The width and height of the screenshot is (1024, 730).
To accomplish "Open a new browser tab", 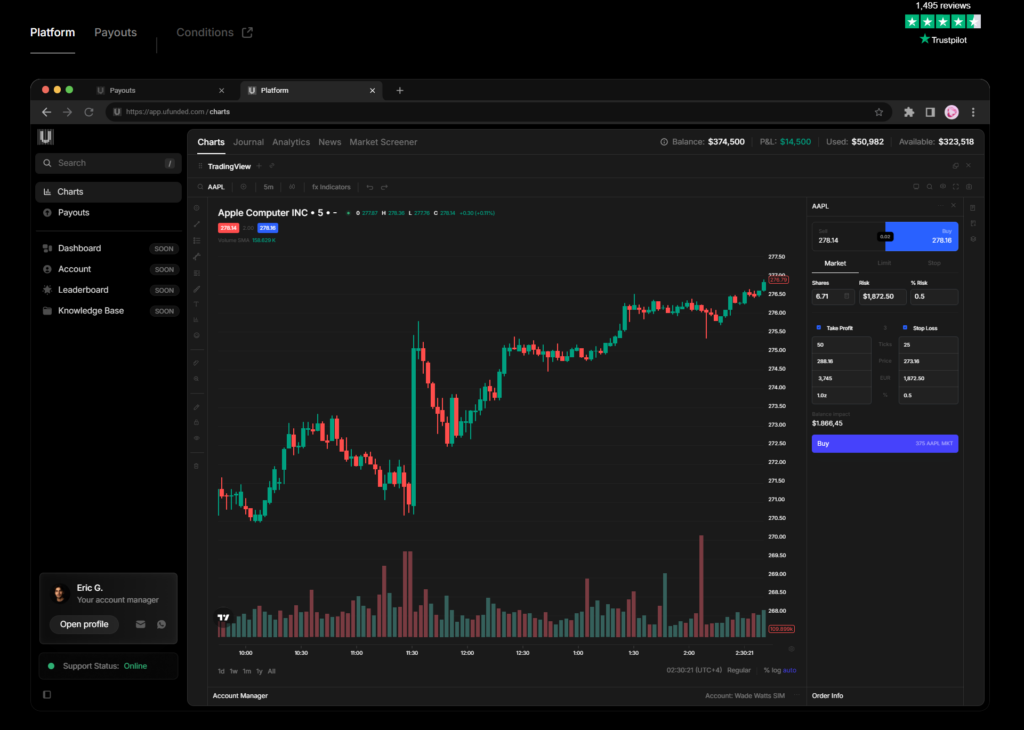I will (400, 90).
